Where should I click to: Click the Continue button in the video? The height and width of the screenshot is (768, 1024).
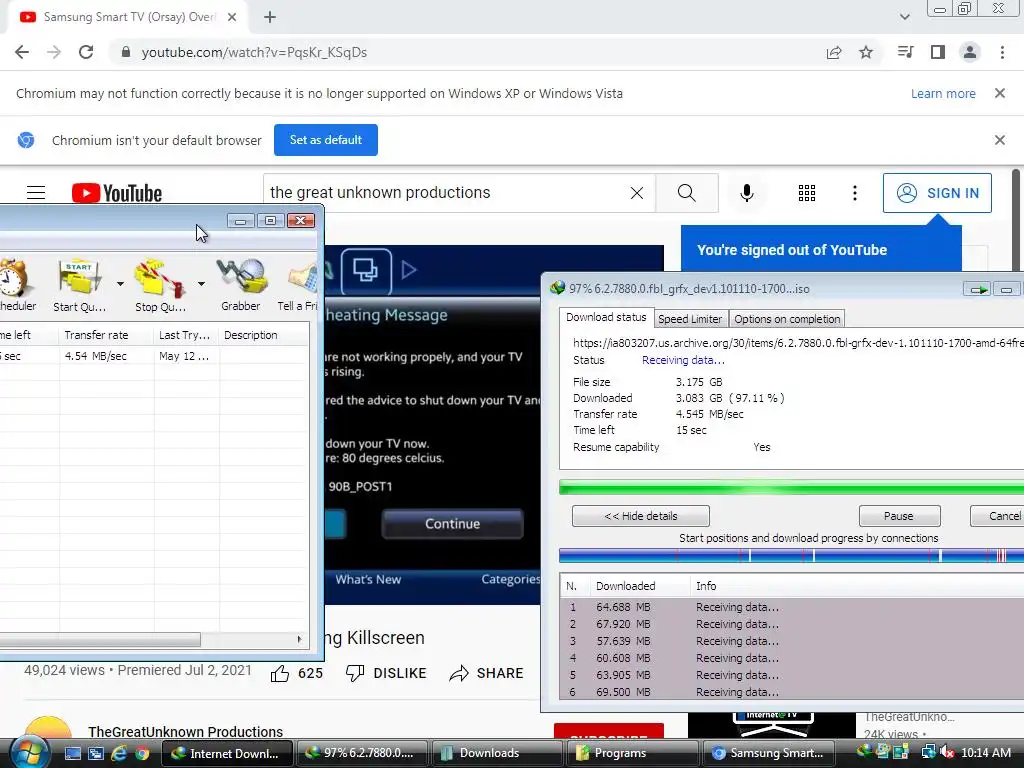click(x=453, y=524)
